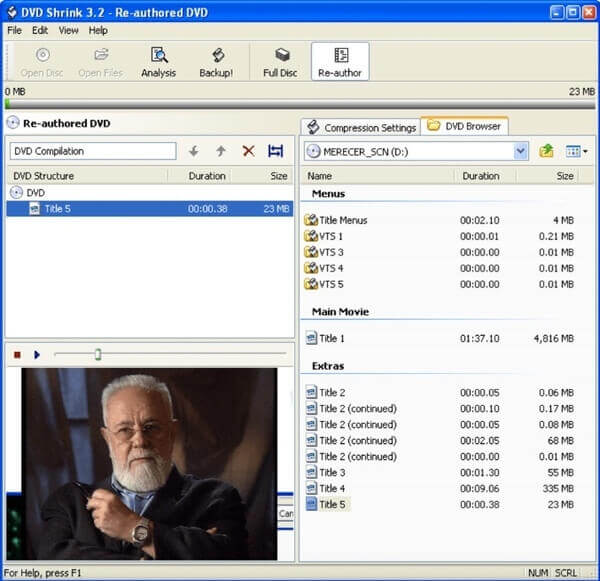Viewport: 600px width, 581px height.
Task: Select the DVD Browser tab
Action: [x=465, y=126]
